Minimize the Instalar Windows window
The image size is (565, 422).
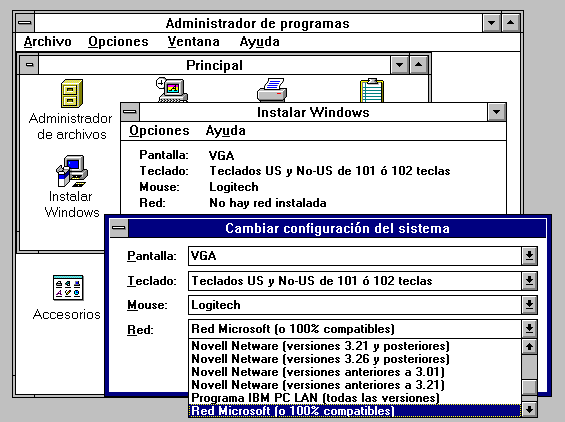(x=497, y=112)
